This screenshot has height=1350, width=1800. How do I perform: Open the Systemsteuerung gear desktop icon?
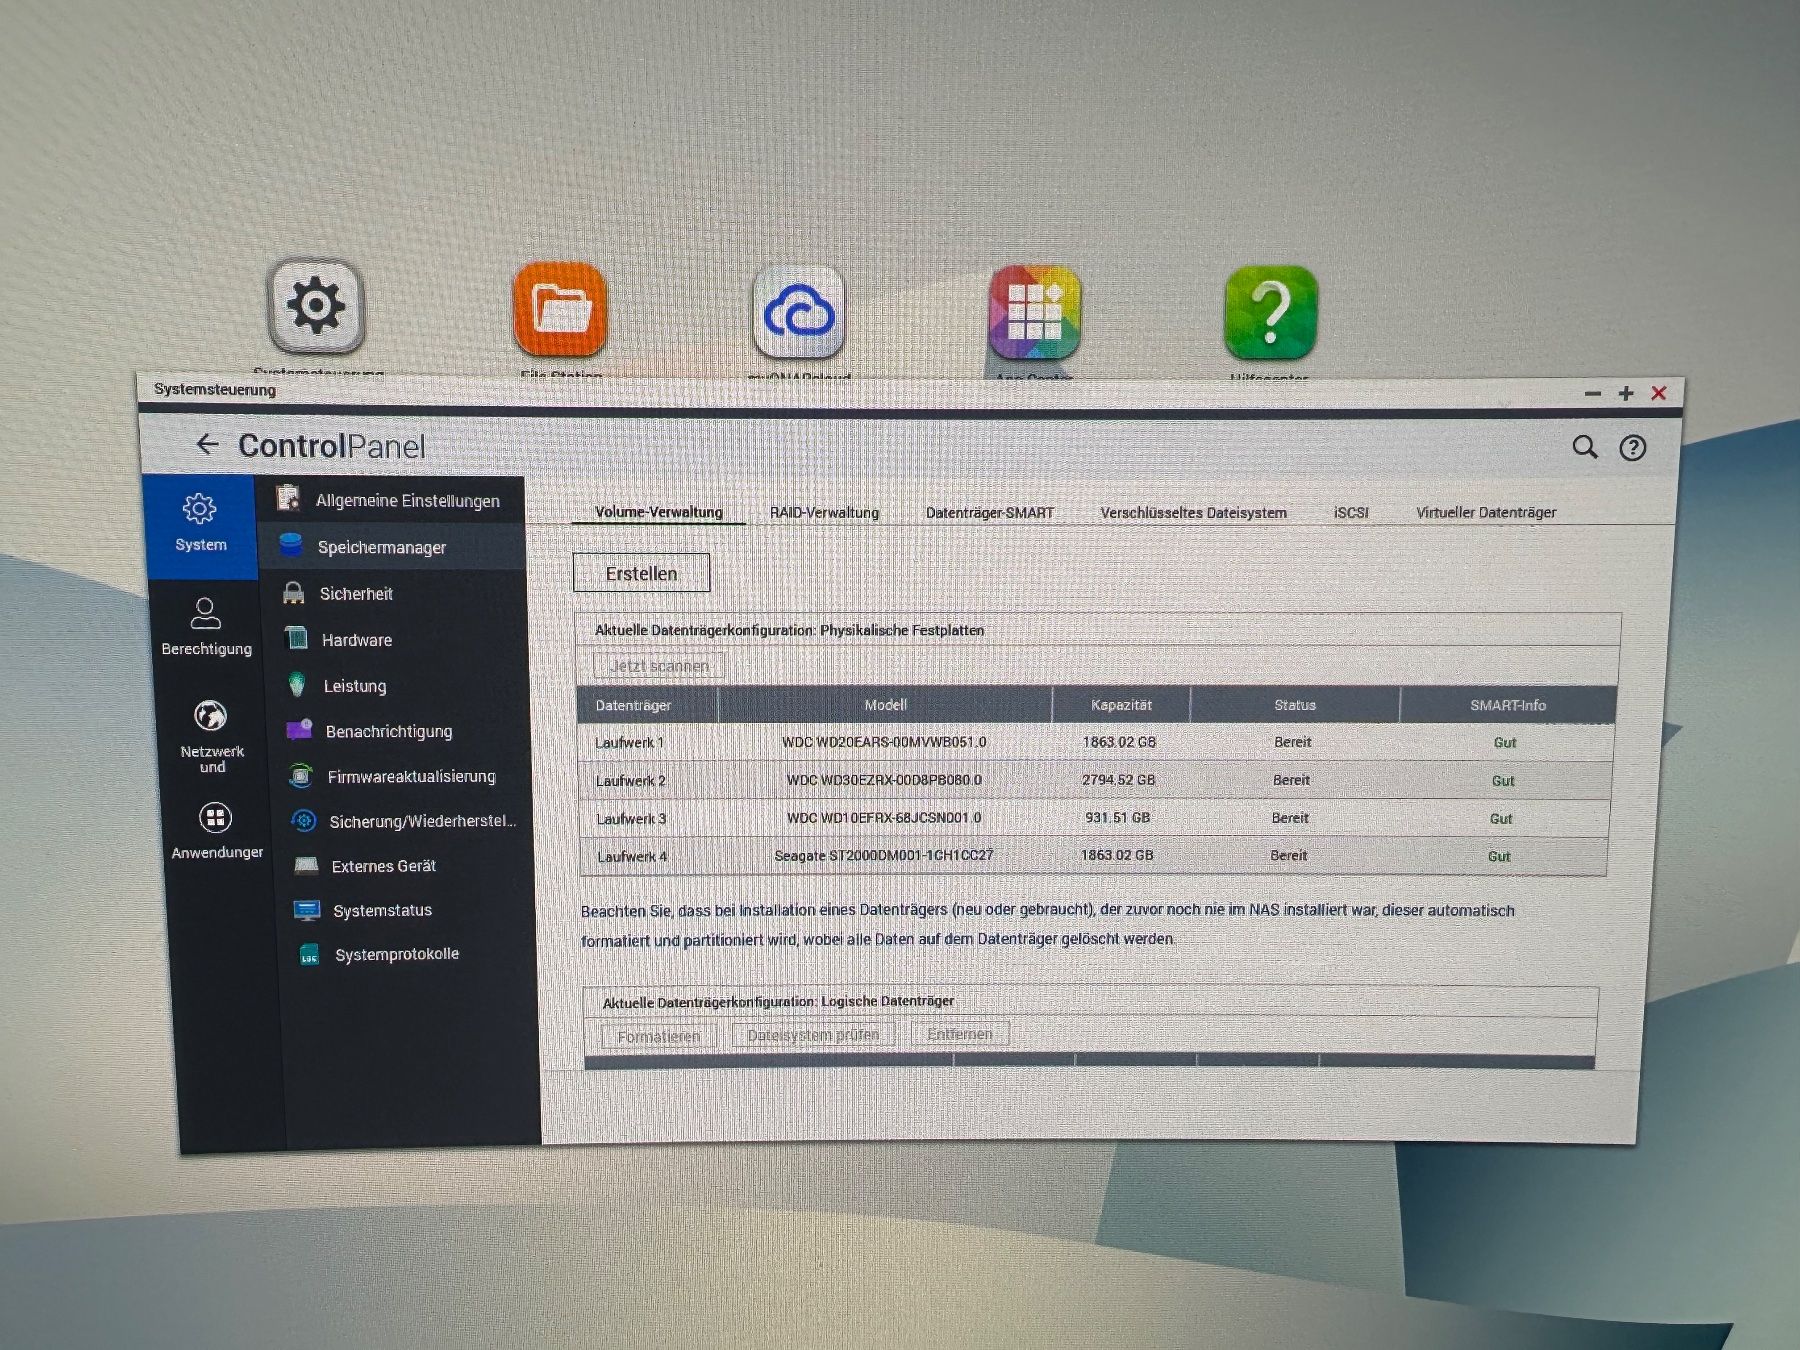click(x=315, y=306)
